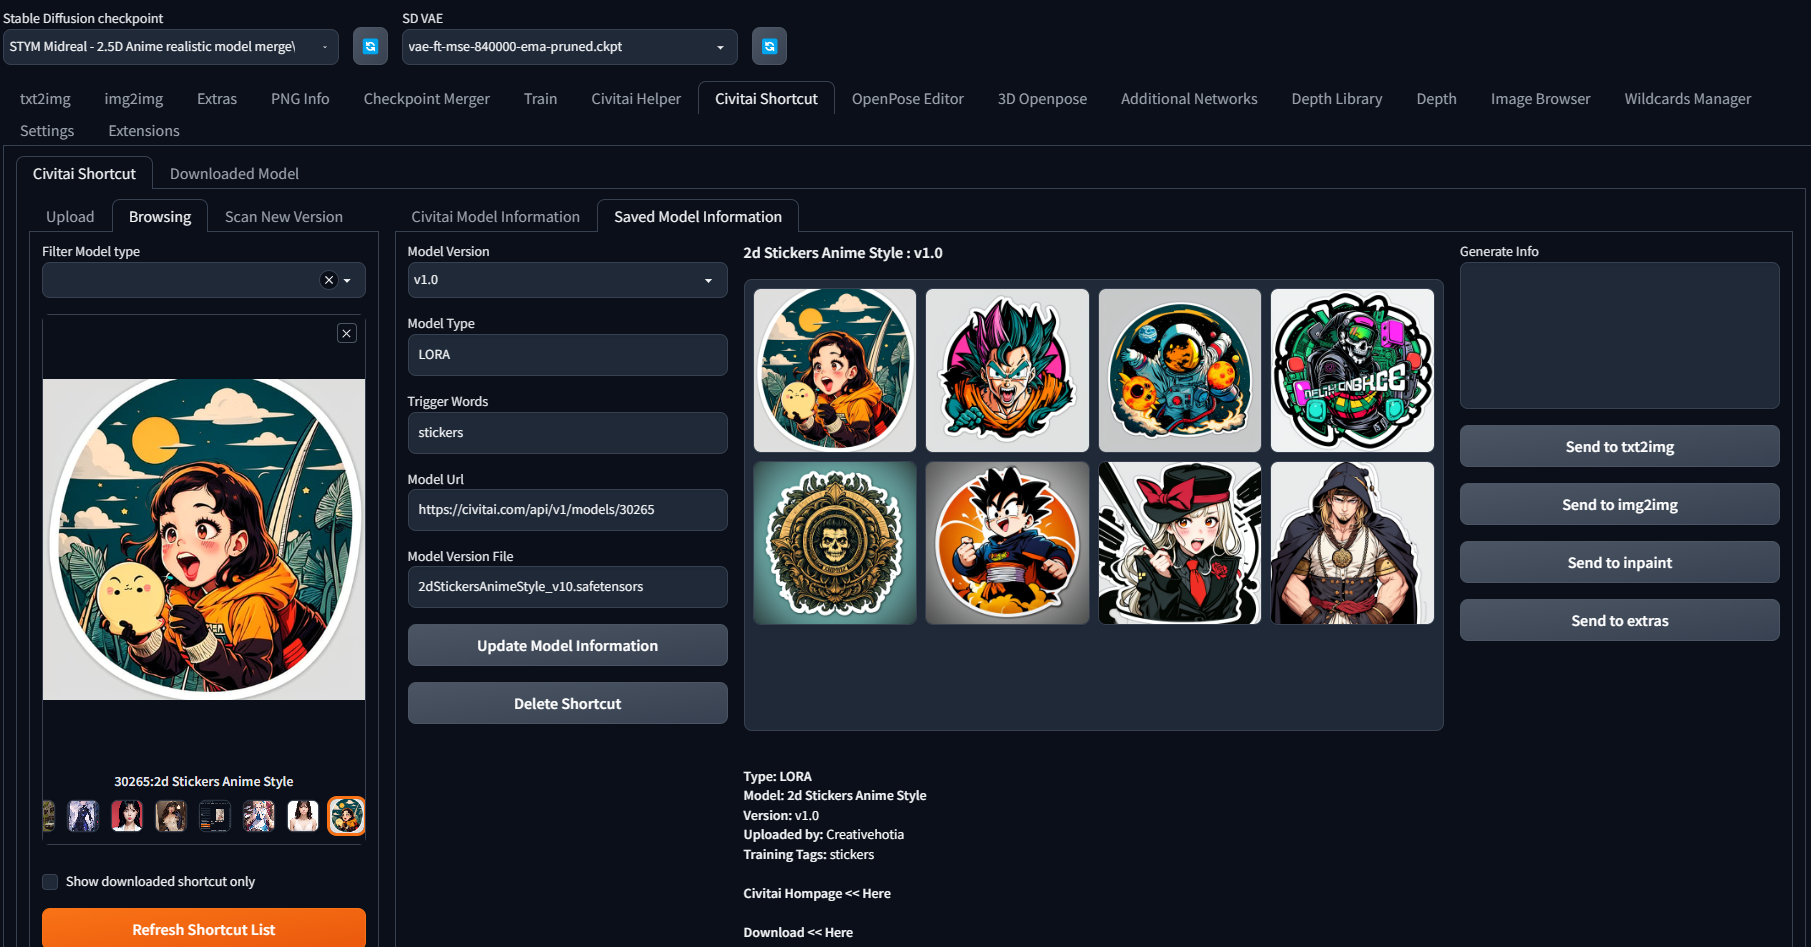Screen dimensions: 1811x947
Task: Close the shortcut preview image
Action: 347,333
